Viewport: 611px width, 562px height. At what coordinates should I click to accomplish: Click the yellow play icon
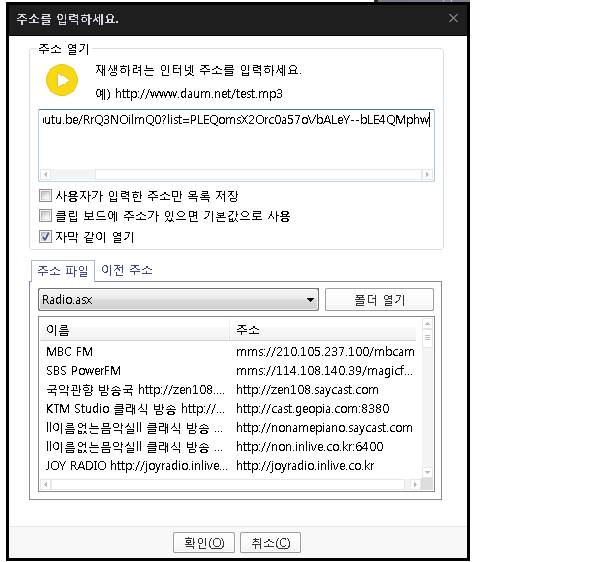(x=62, y=80)
